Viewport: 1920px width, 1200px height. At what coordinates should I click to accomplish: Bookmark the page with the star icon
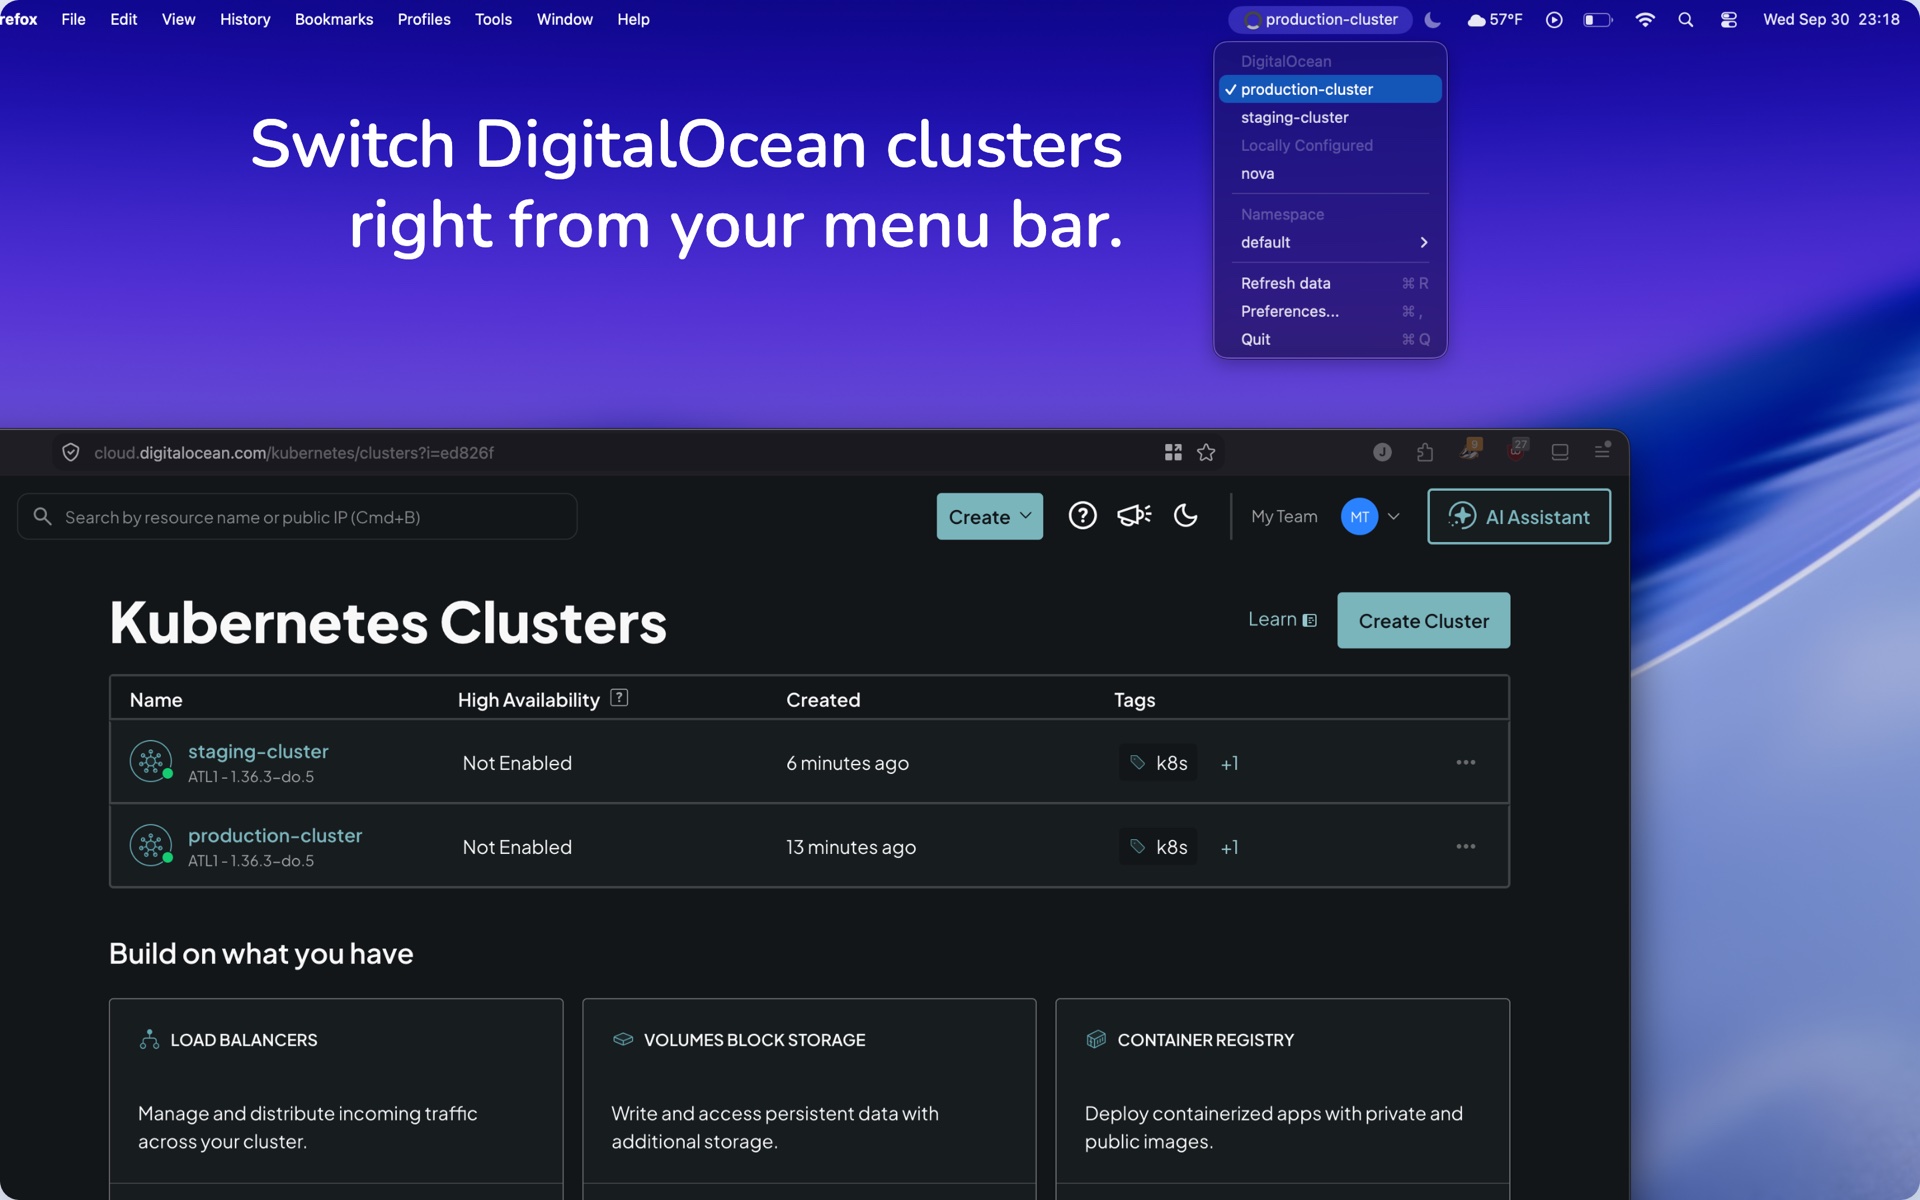[x=1206, y=453]
